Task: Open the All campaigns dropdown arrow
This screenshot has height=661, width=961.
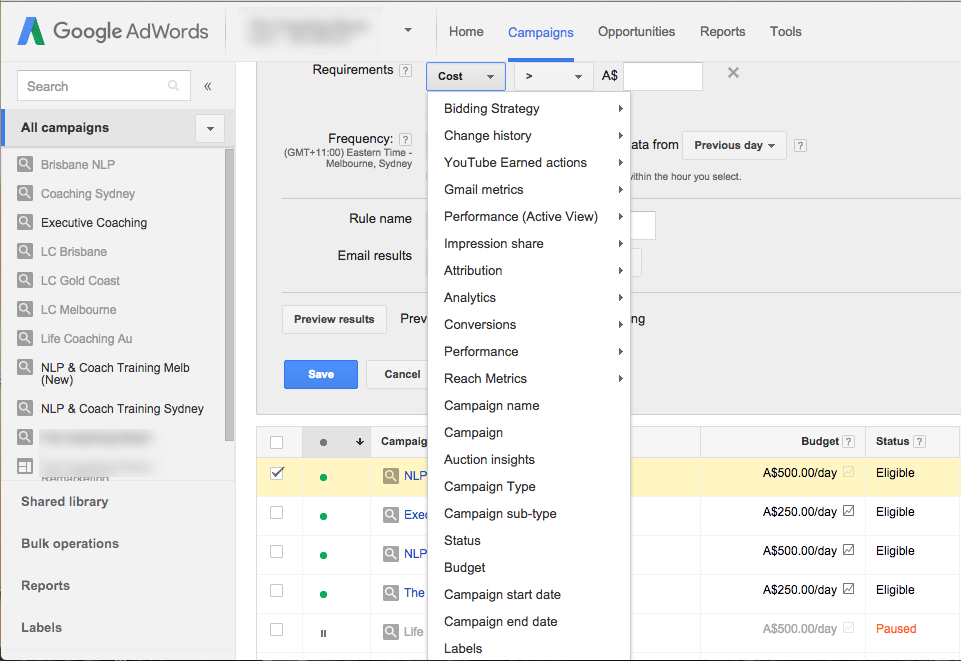Action: (210, 129)
